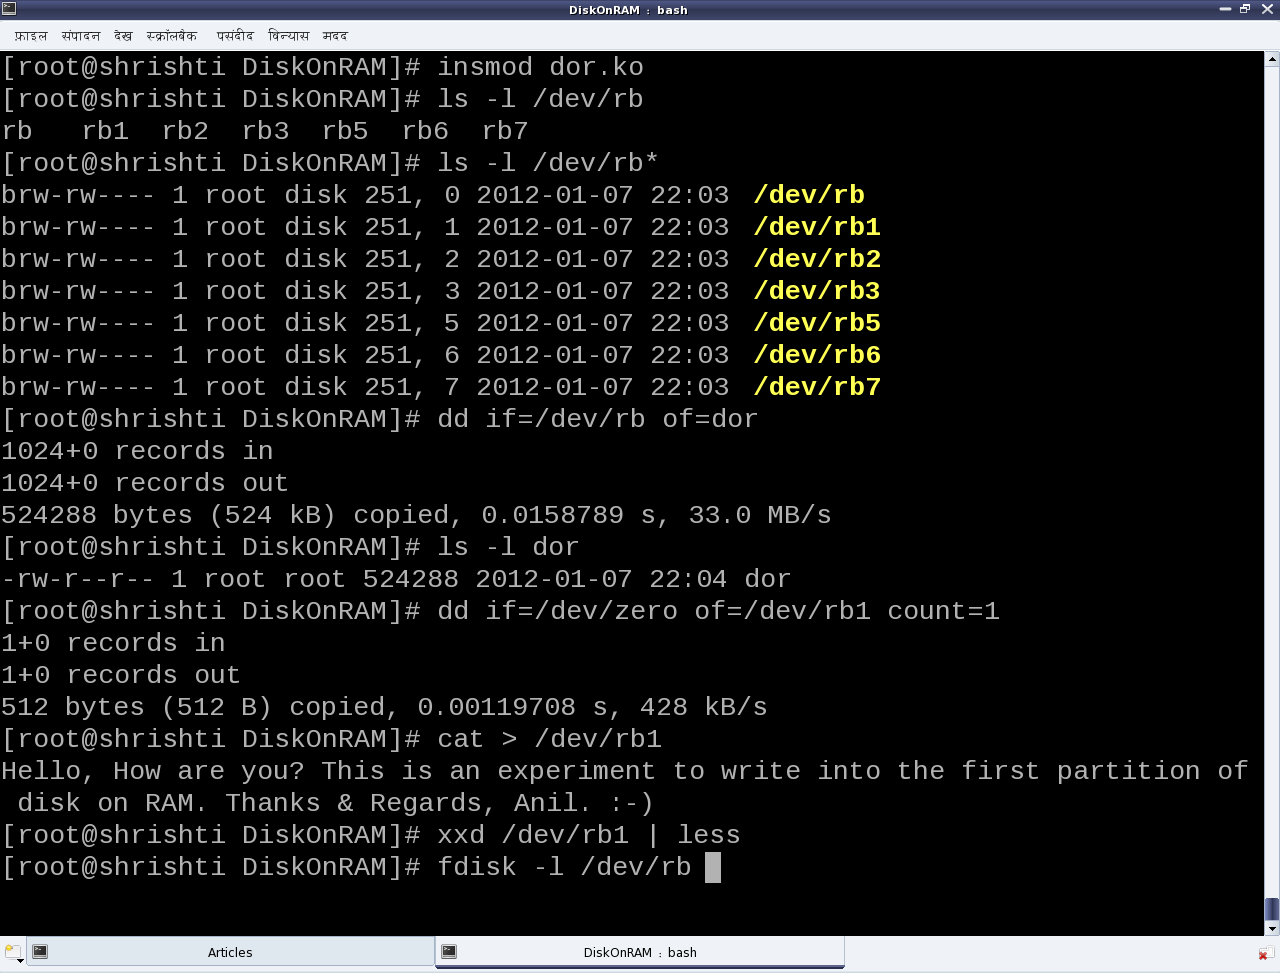Open the विन्यास (Settings) menu
This screenshot has width=1280, height=973.
288,36
